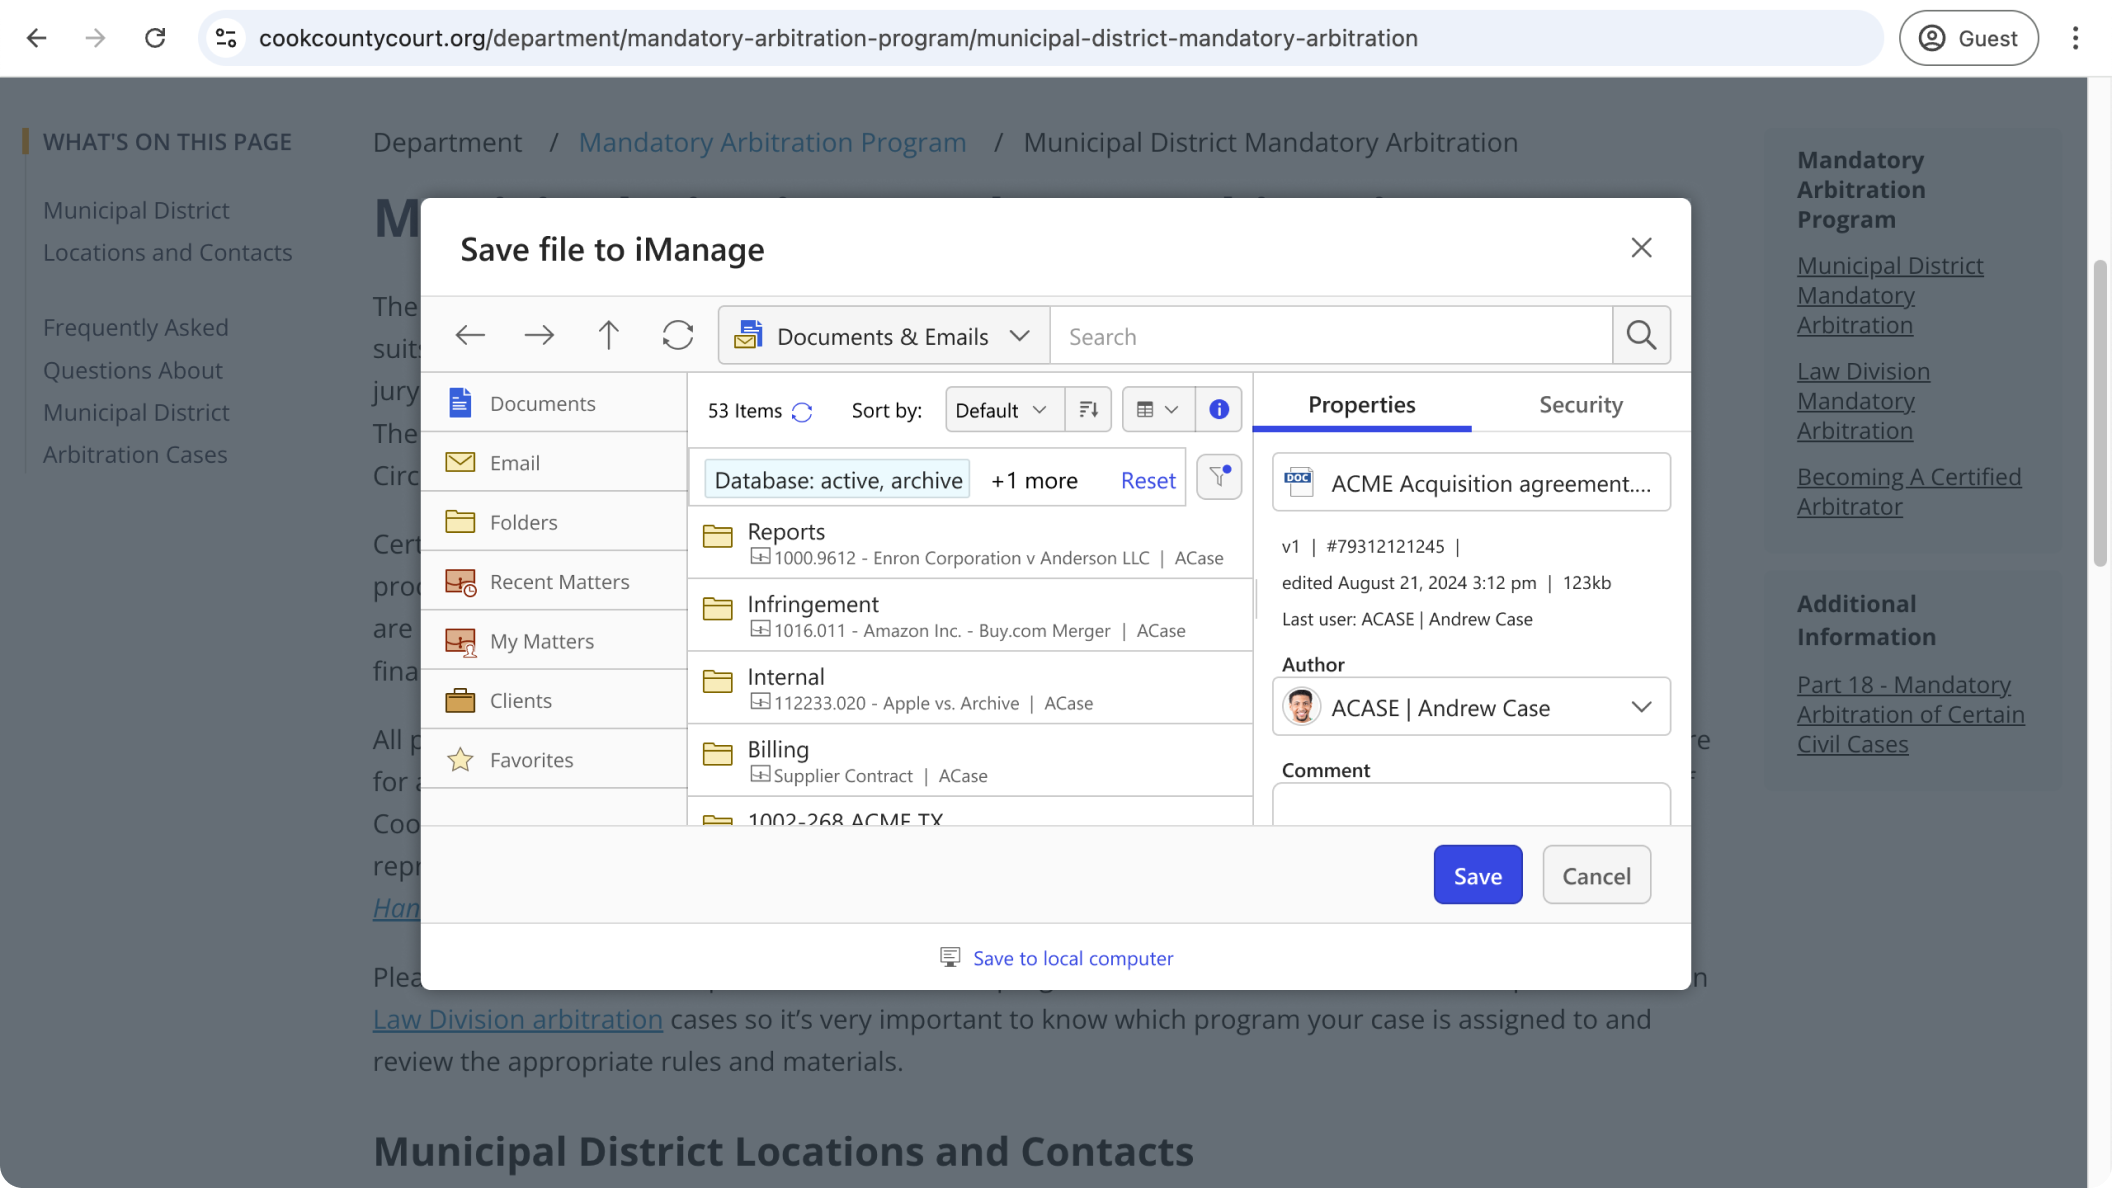This screenshot has width=2112, height=1188.
Task: Click into the Search input field
Action: 1330,336
